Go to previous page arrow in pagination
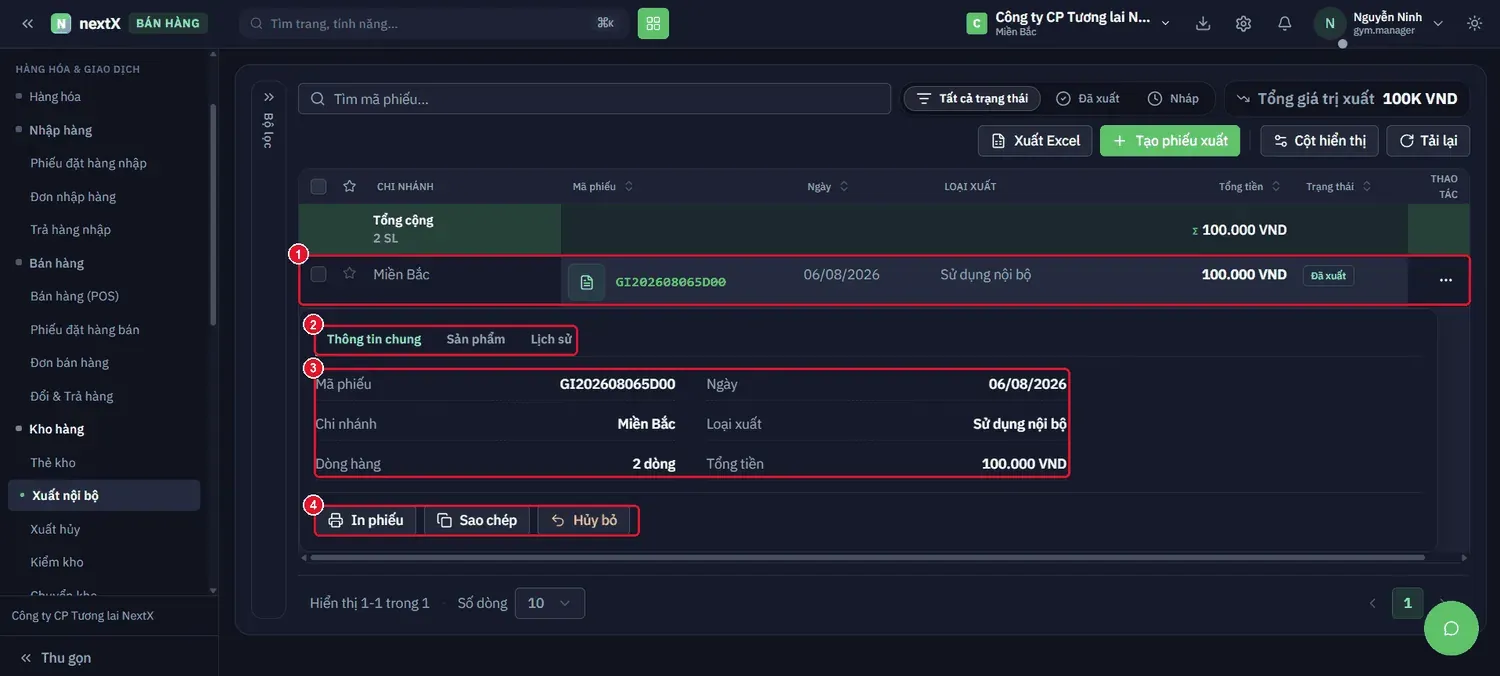1500x676 pixels. [1373, 603]
